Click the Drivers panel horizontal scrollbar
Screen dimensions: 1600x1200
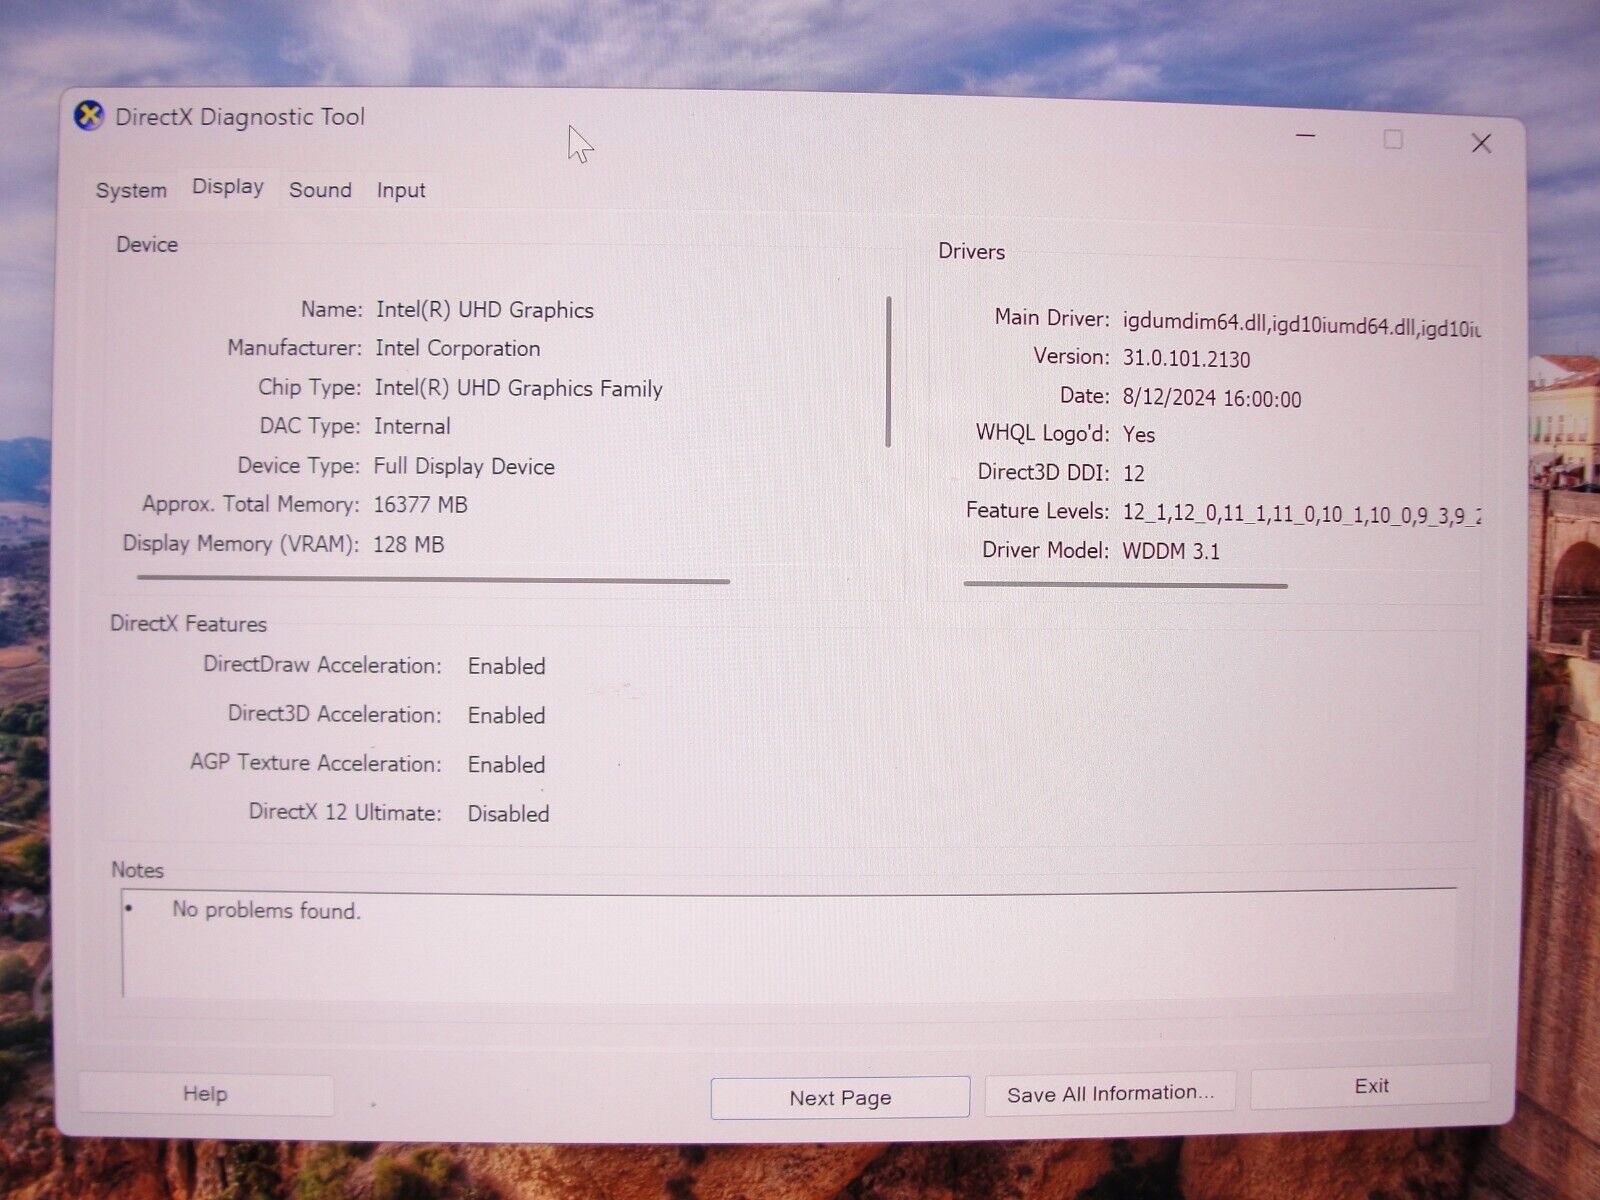pos(1125,585)
